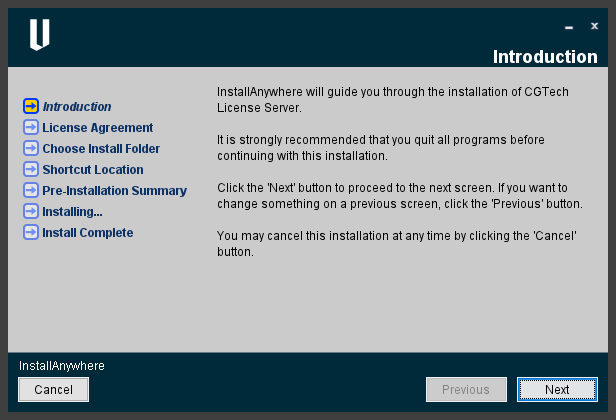Click the arrow icon by Pre-Installation Summary
Viewport: 616px width, 420px height.
pyautogui.click(x=31, y=190)
